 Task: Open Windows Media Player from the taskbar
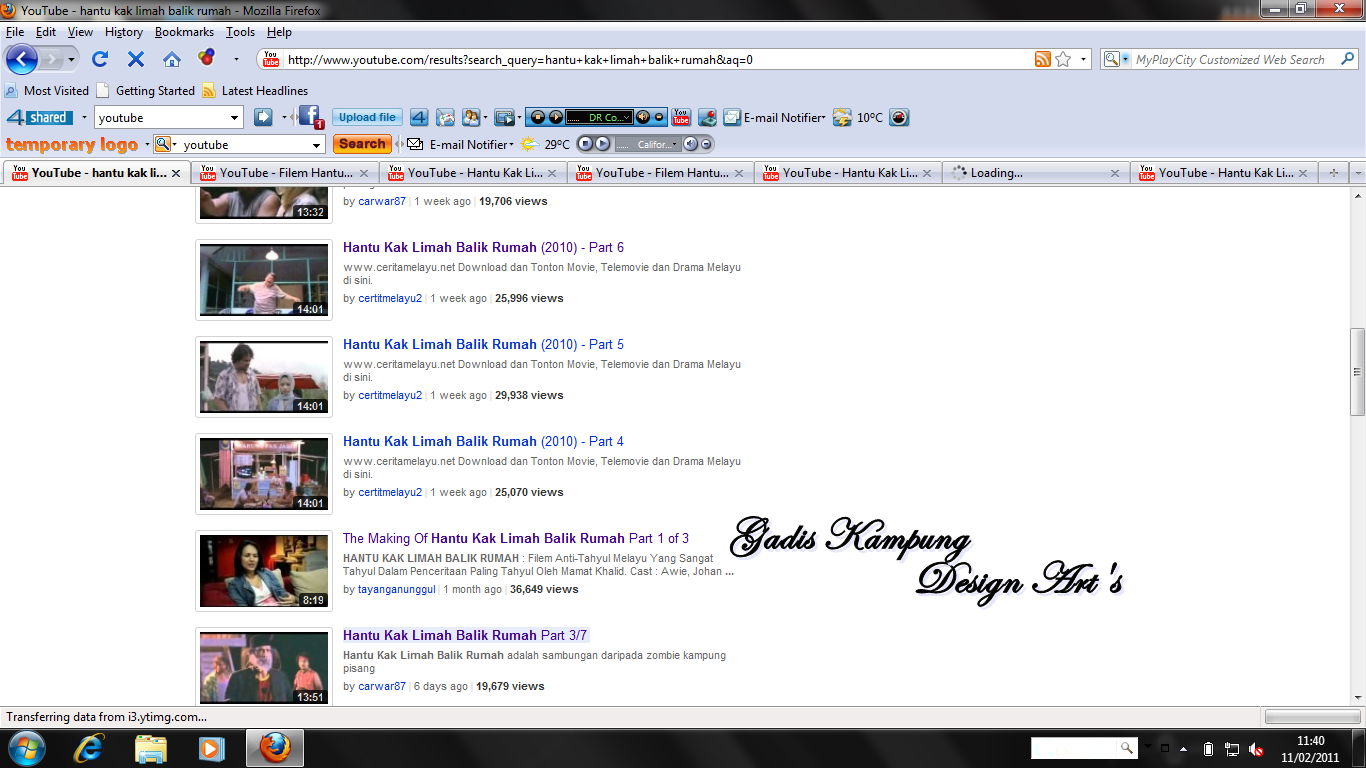tap(211, 748)
